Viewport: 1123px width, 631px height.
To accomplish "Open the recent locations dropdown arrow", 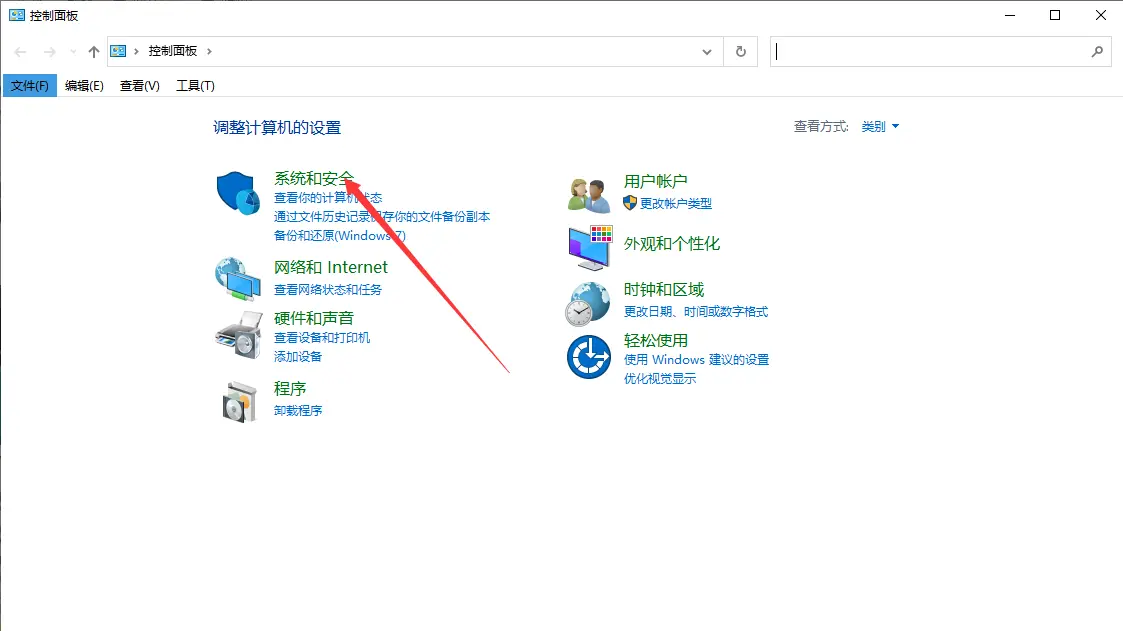I will click(73, 52).
